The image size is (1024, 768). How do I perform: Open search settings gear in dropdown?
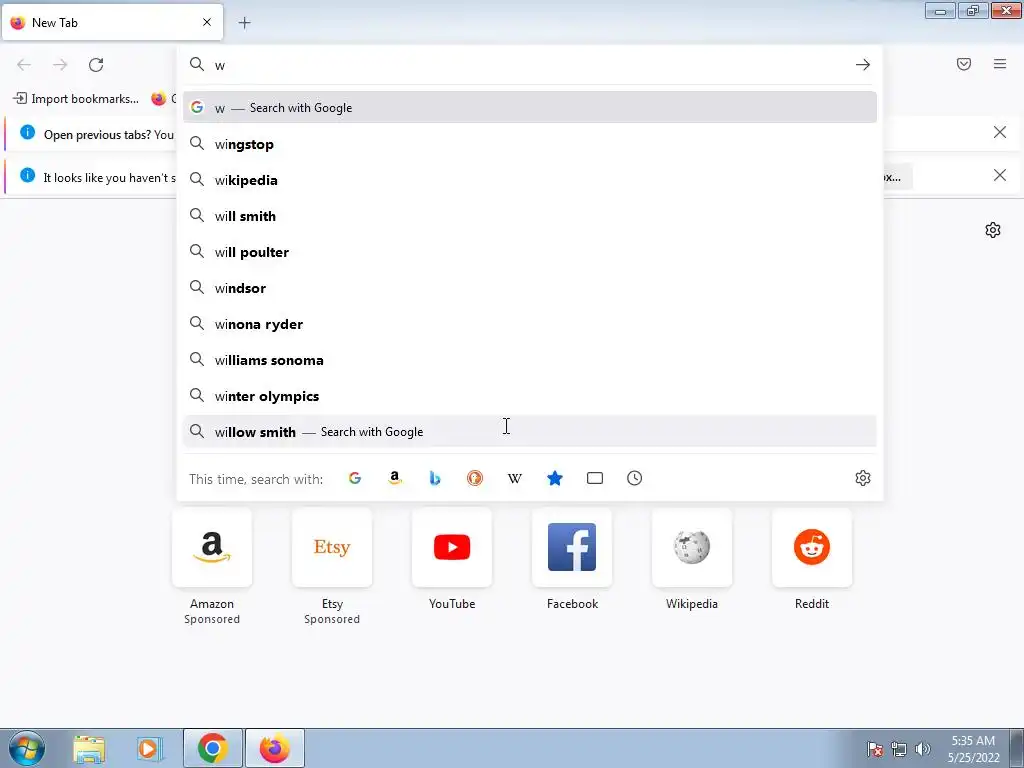pyautogui.click(x=863, y=478)
